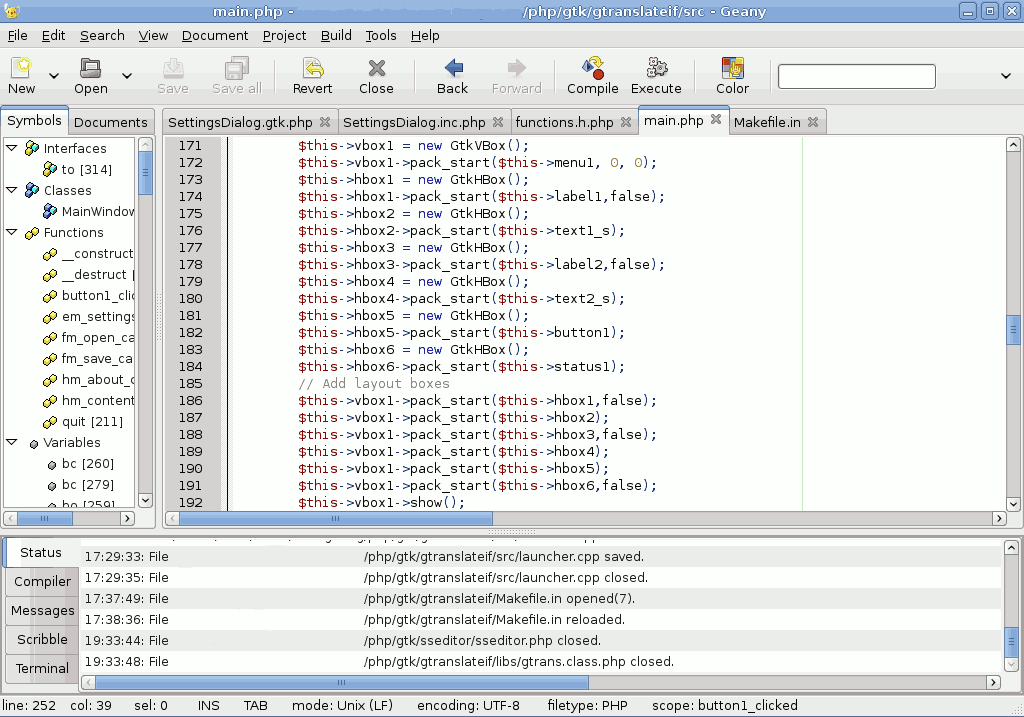Screen dimensions: 1024x717
Task: Collapse the Variables tree node
Action: click(x=11, y=442)
